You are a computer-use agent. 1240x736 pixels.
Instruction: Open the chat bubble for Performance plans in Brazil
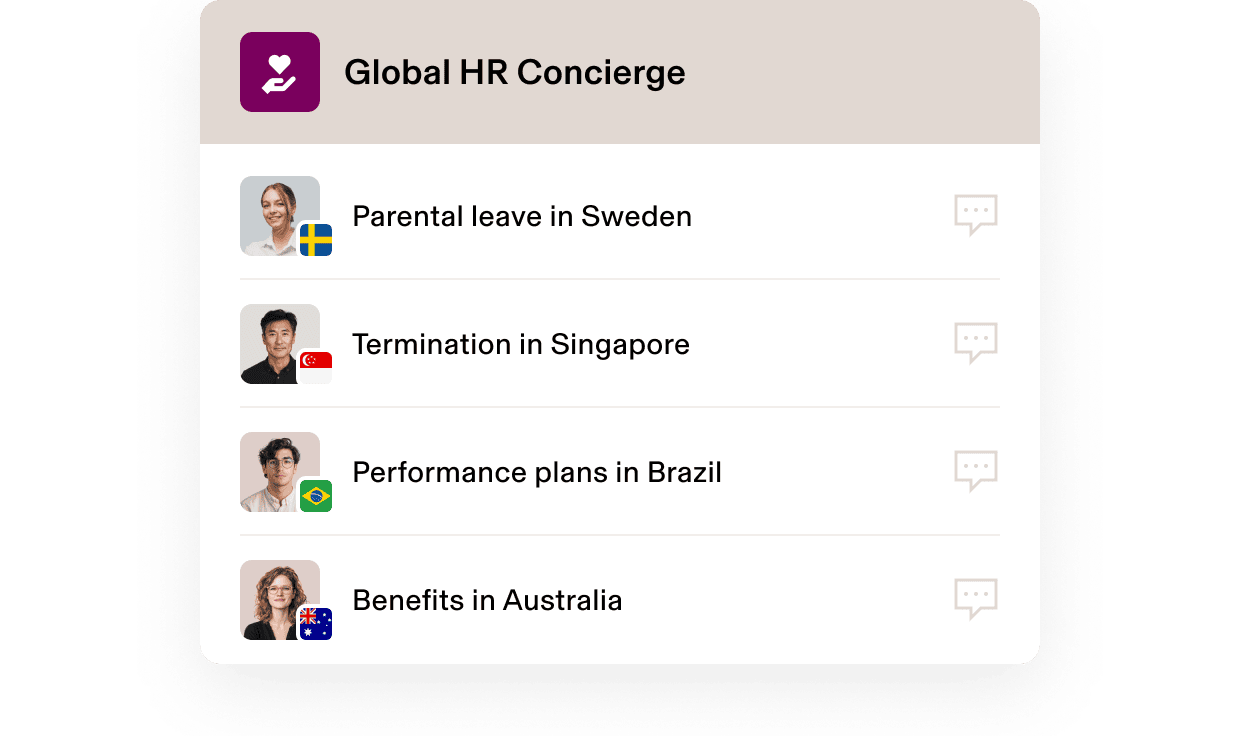coord(976,470)
